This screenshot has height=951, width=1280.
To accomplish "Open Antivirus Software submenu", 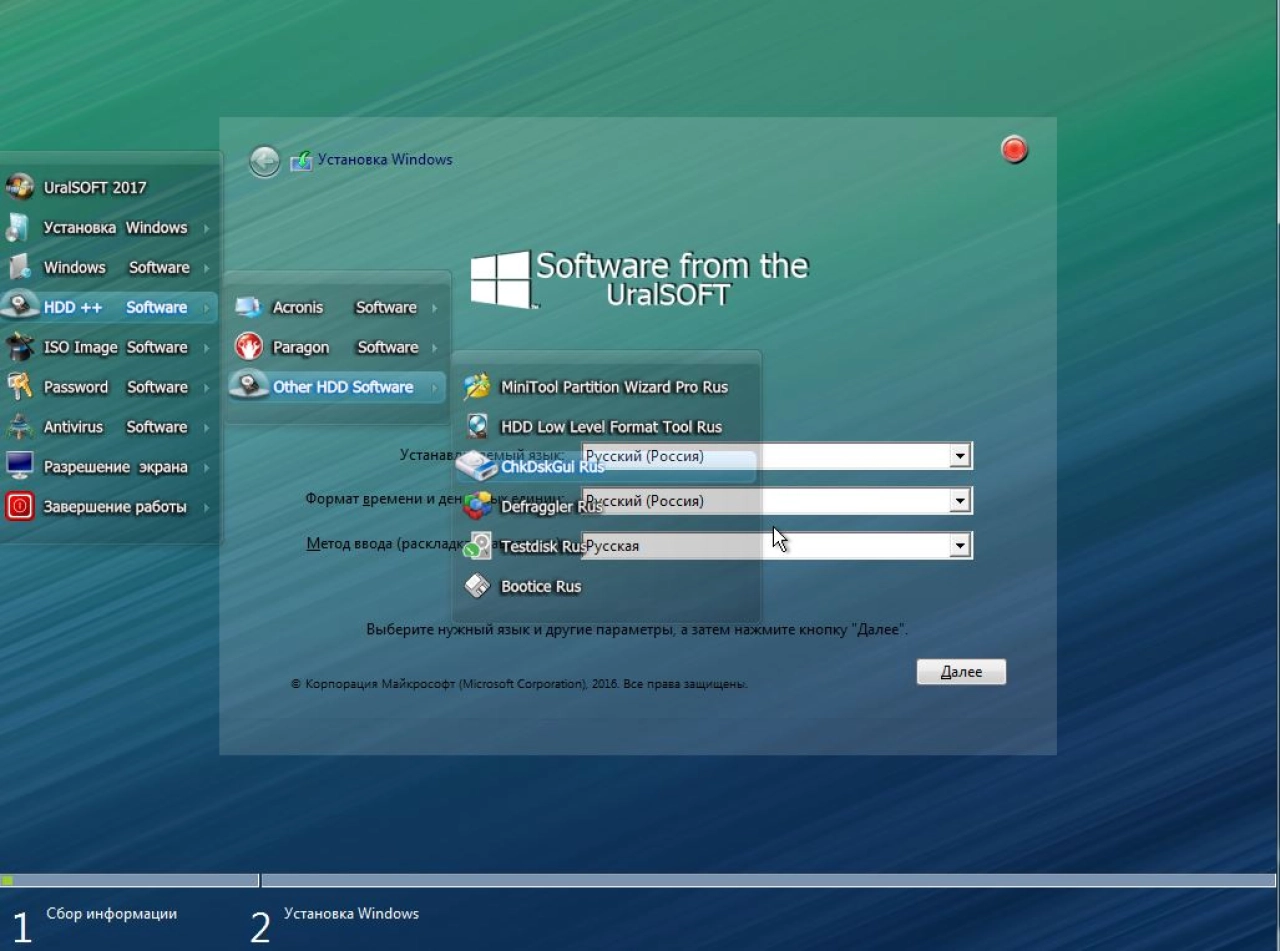I will [110, 427].
